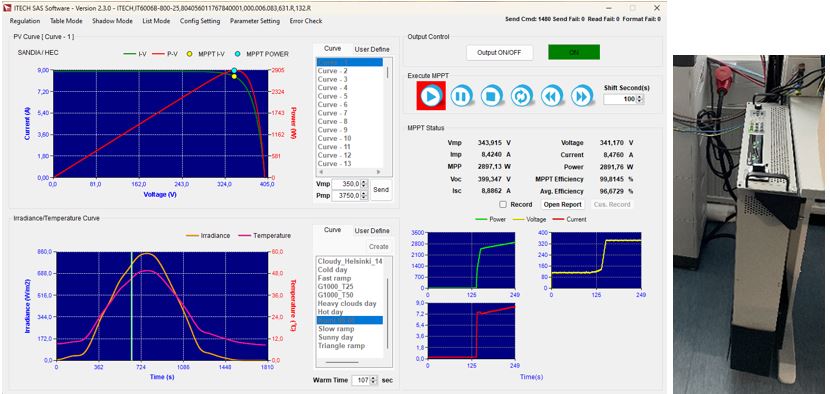The width and height of the screenshot is (830, 394).
Task: Select the PV Curve panel's Curve tab
Action: (x=332, y=48)
